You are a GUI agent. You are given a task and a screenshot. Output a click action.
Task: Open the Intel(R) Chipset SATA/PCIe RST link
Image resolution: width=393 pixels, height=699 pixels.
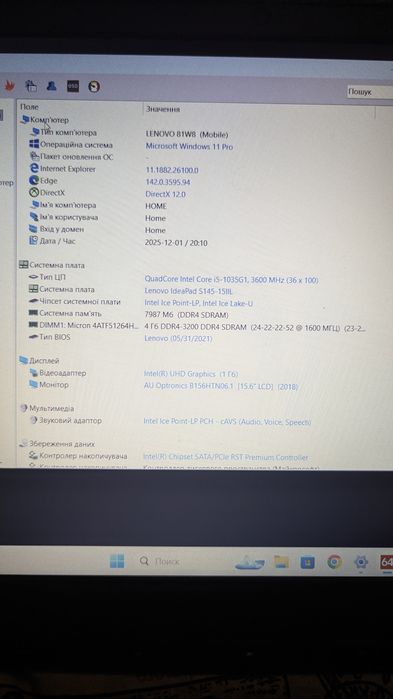225,457
